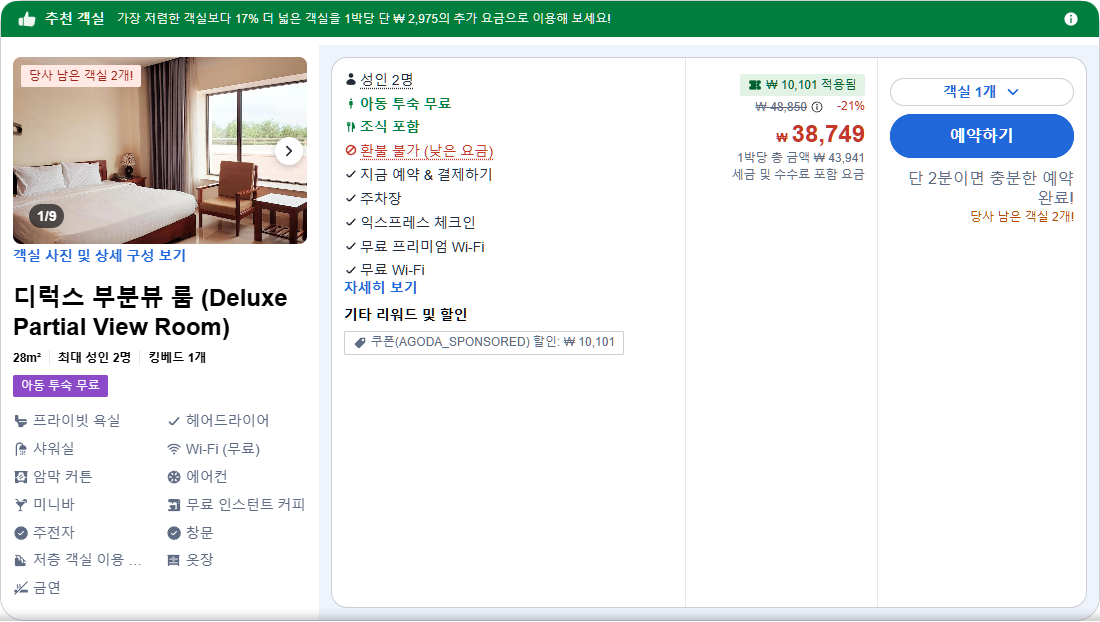Click the 당사 남은 객실 2개! photo label

[x=81, y=76]
